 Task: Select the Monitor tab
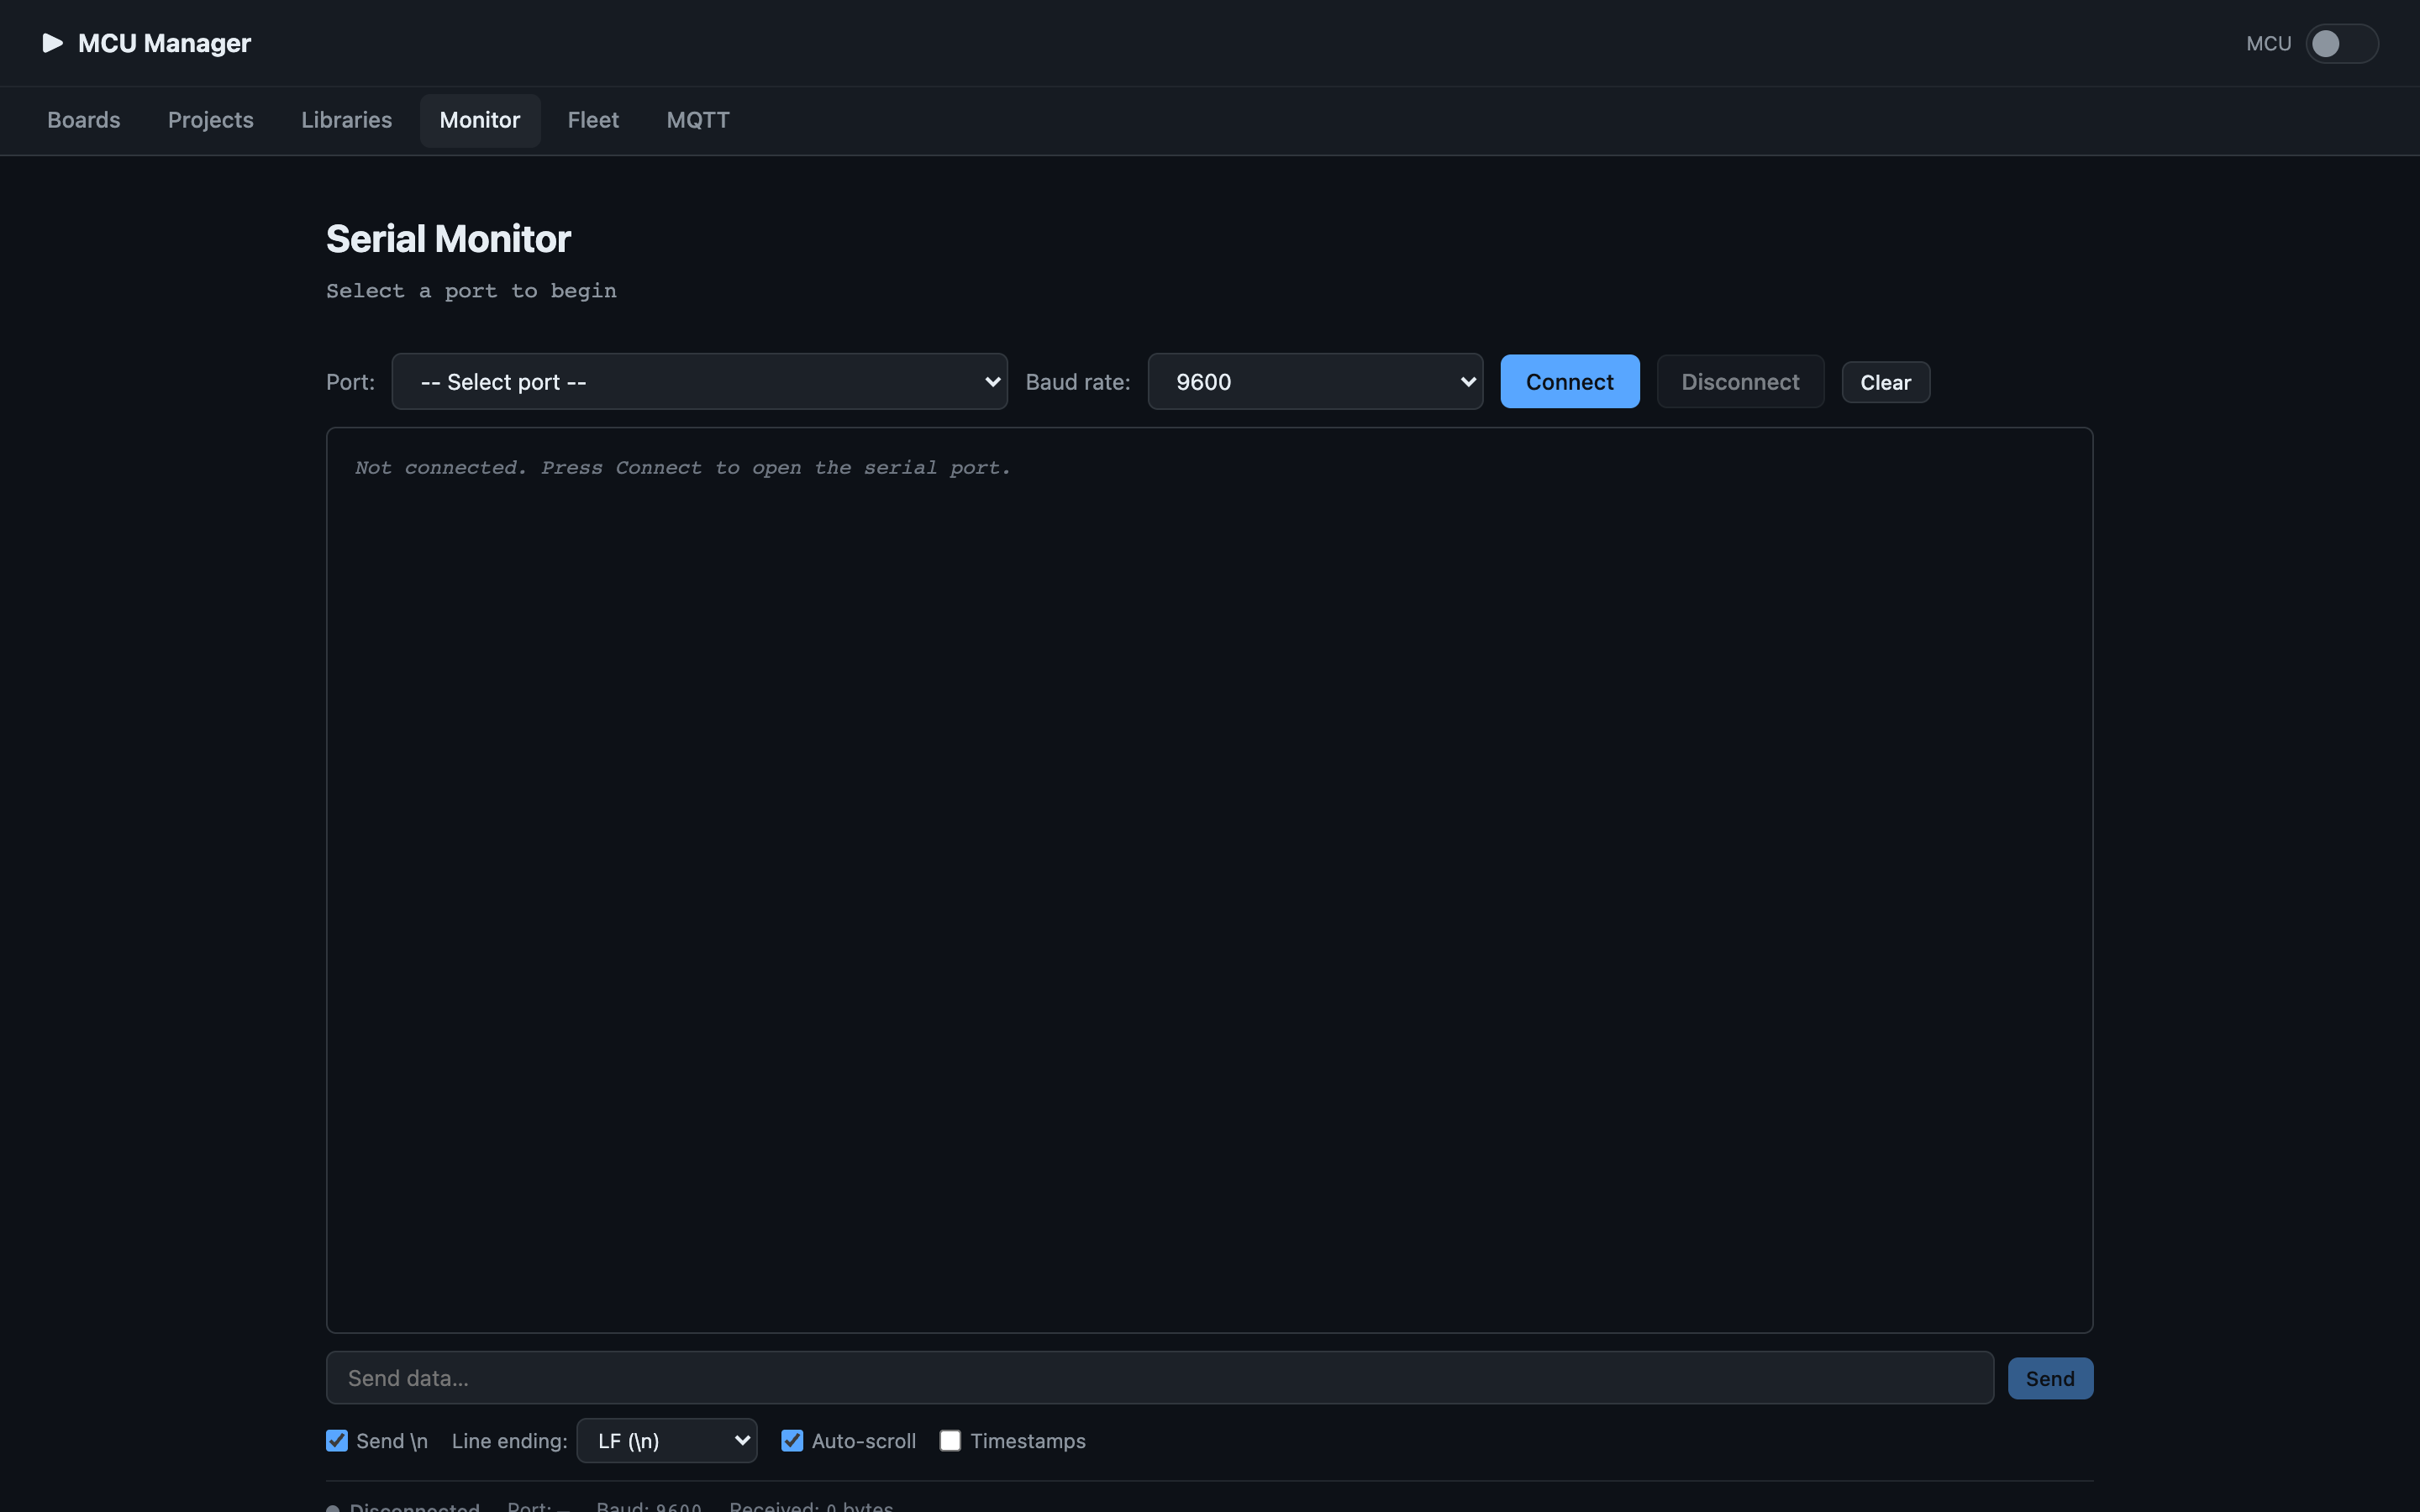tap(480, 120)
